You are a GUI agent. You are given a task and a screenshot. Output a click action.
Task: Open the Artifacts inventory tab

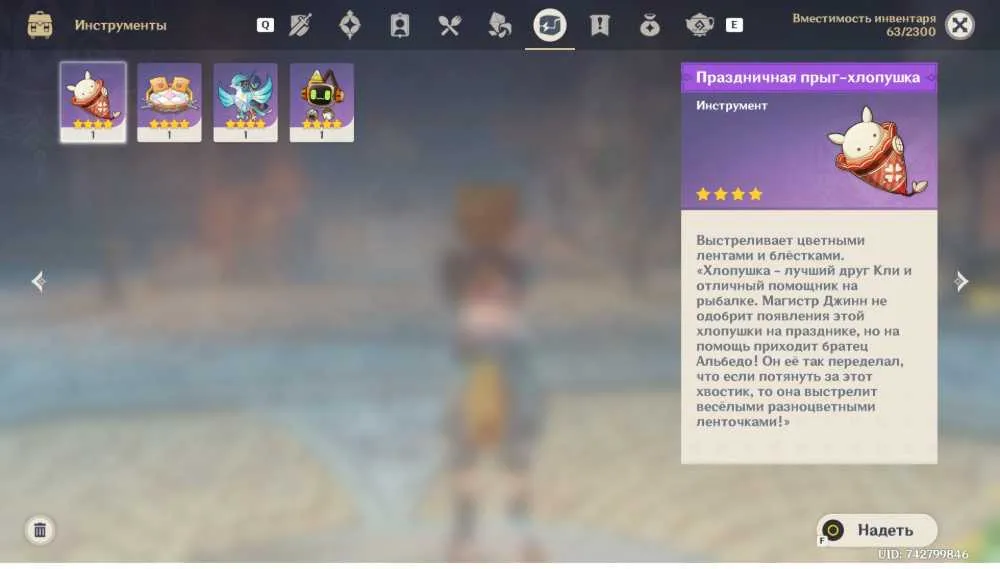coord(349,26)
